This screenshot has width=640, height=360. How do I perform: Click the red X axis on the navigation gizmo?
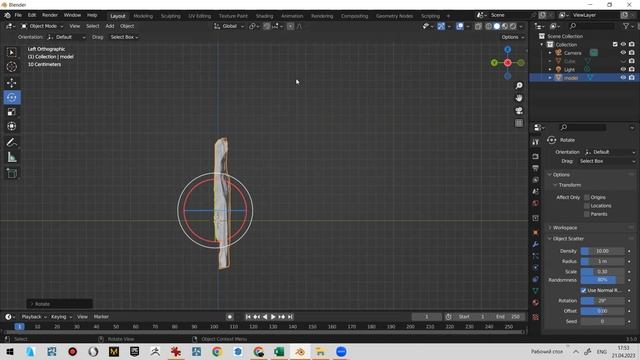pyautogui.click(x=507, y=62)
